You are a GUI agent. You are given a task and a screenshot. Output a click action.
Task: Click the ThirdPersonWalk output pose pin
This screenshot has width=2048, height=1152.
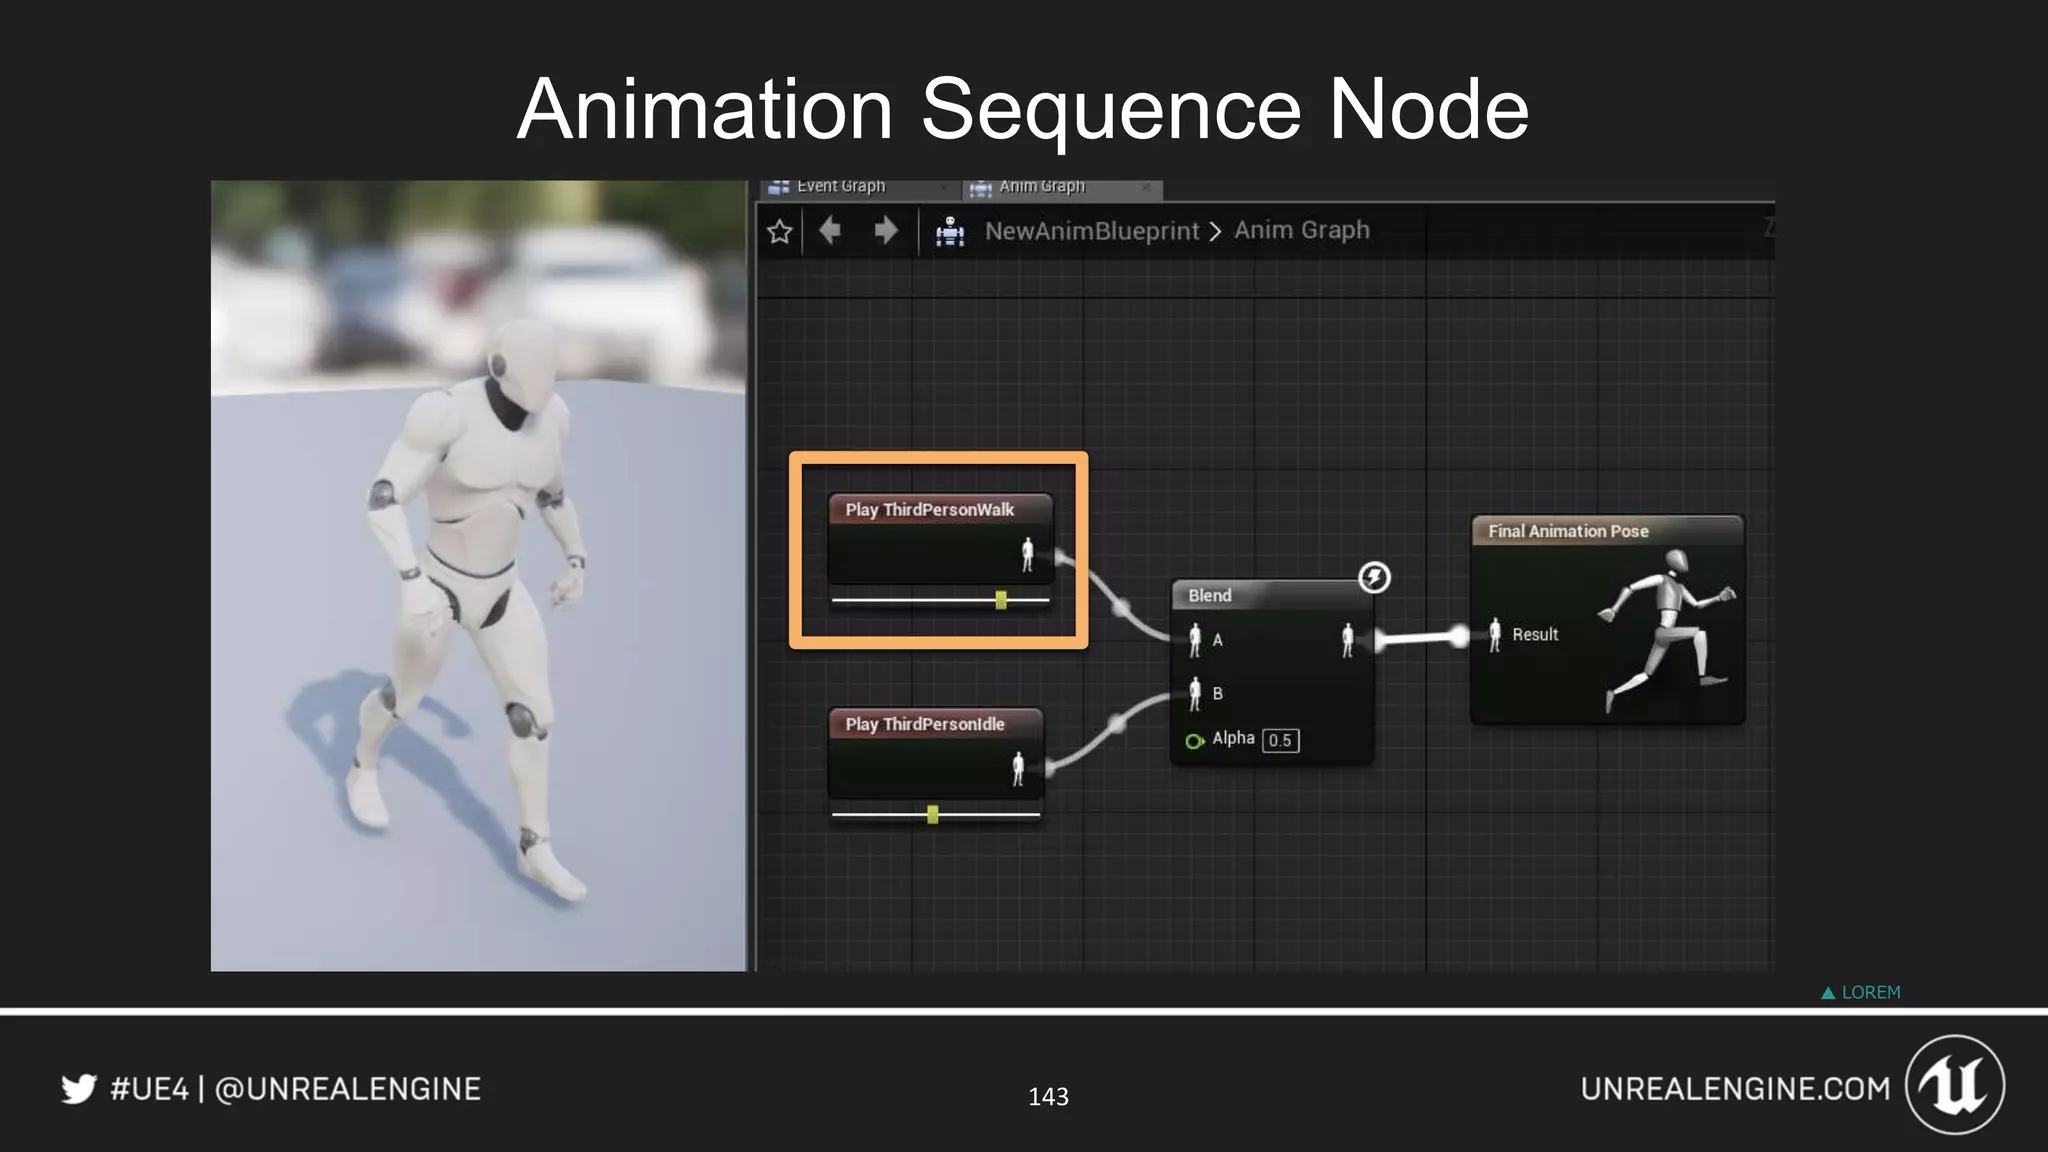[x=1027, y=554]
